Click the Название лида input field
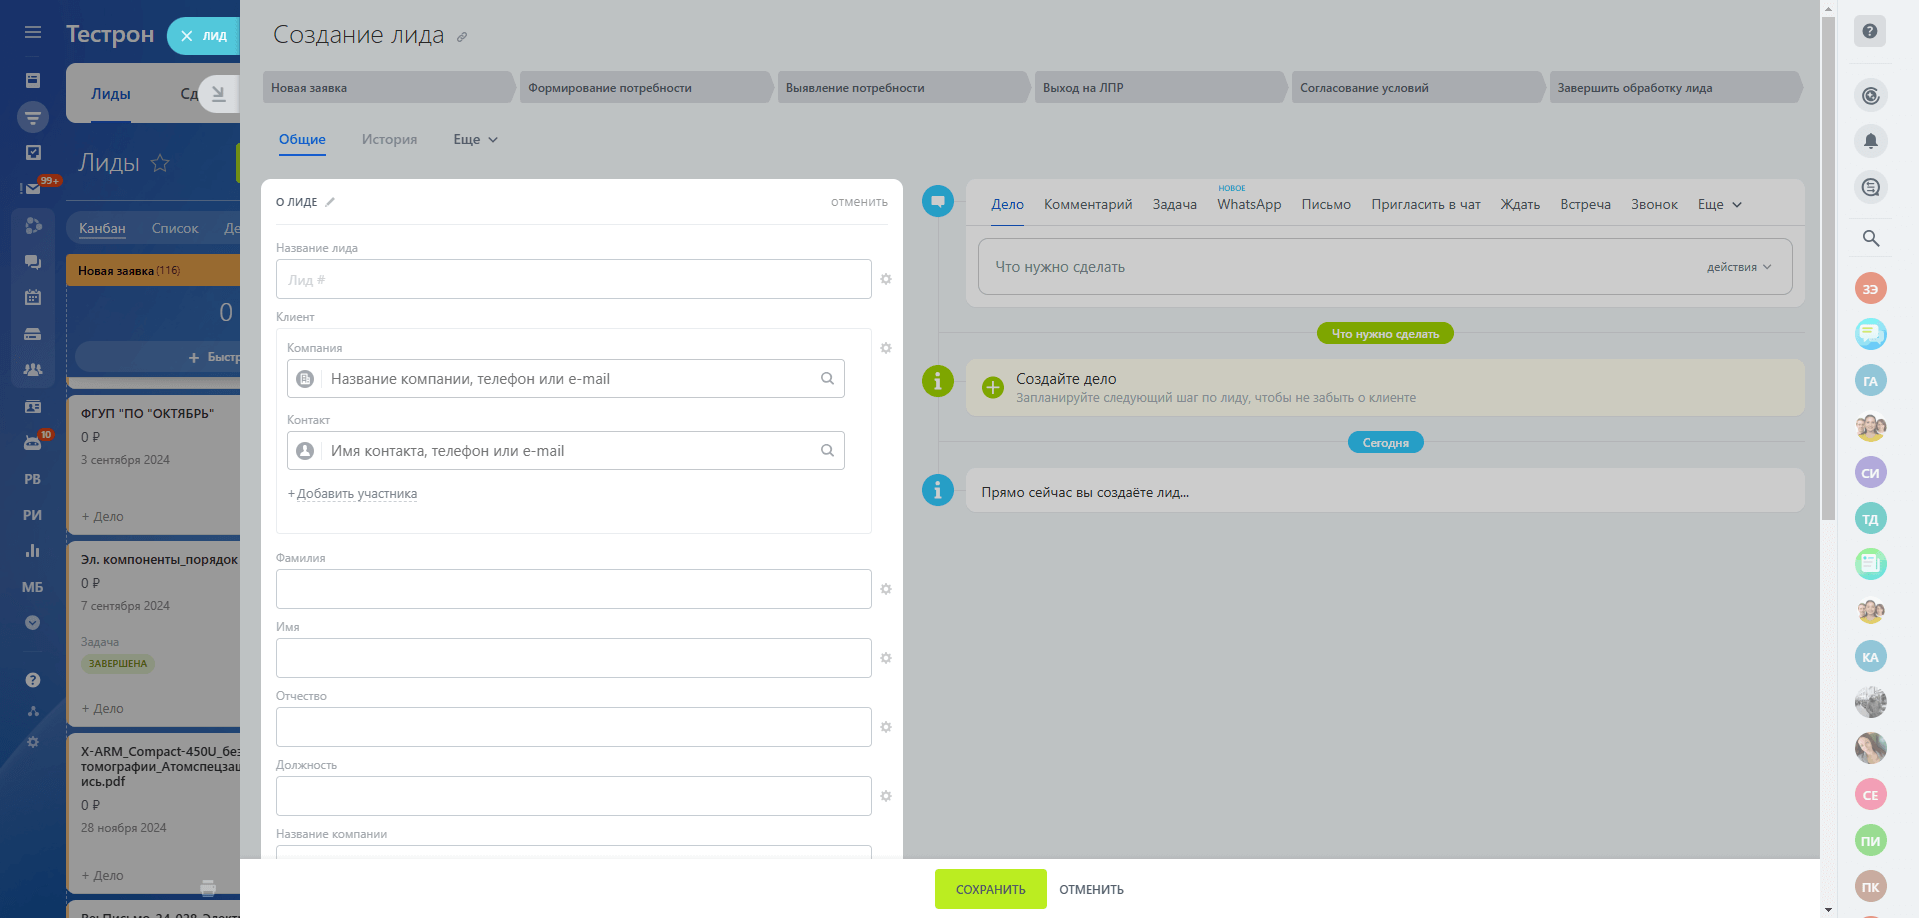The width and height of the screenshot is (1919, 918). (x=573, y=280)
